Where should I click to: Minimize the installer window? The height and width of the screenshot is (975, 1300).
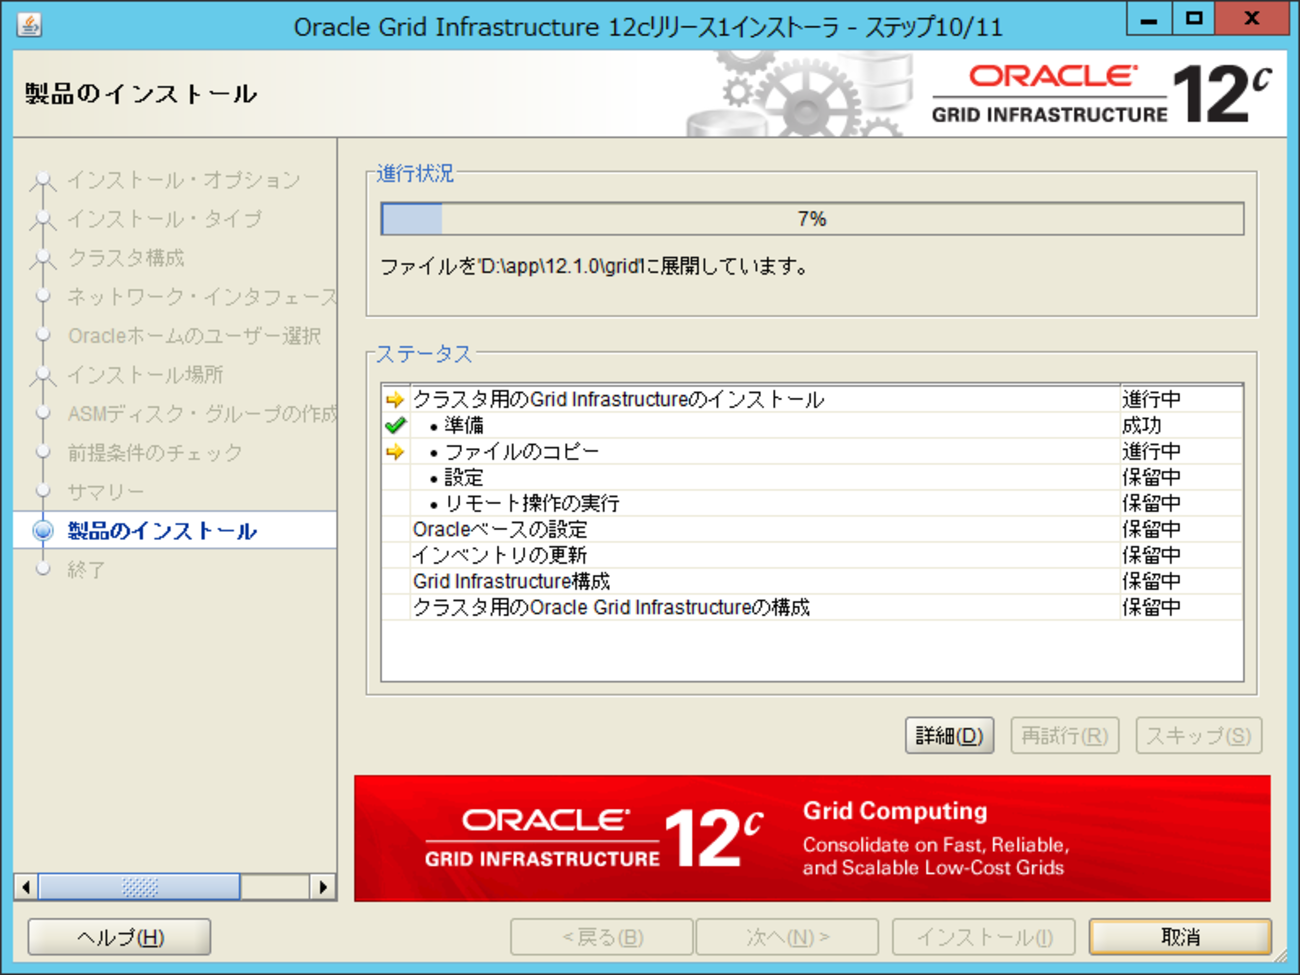click(x=1149, y=20)
